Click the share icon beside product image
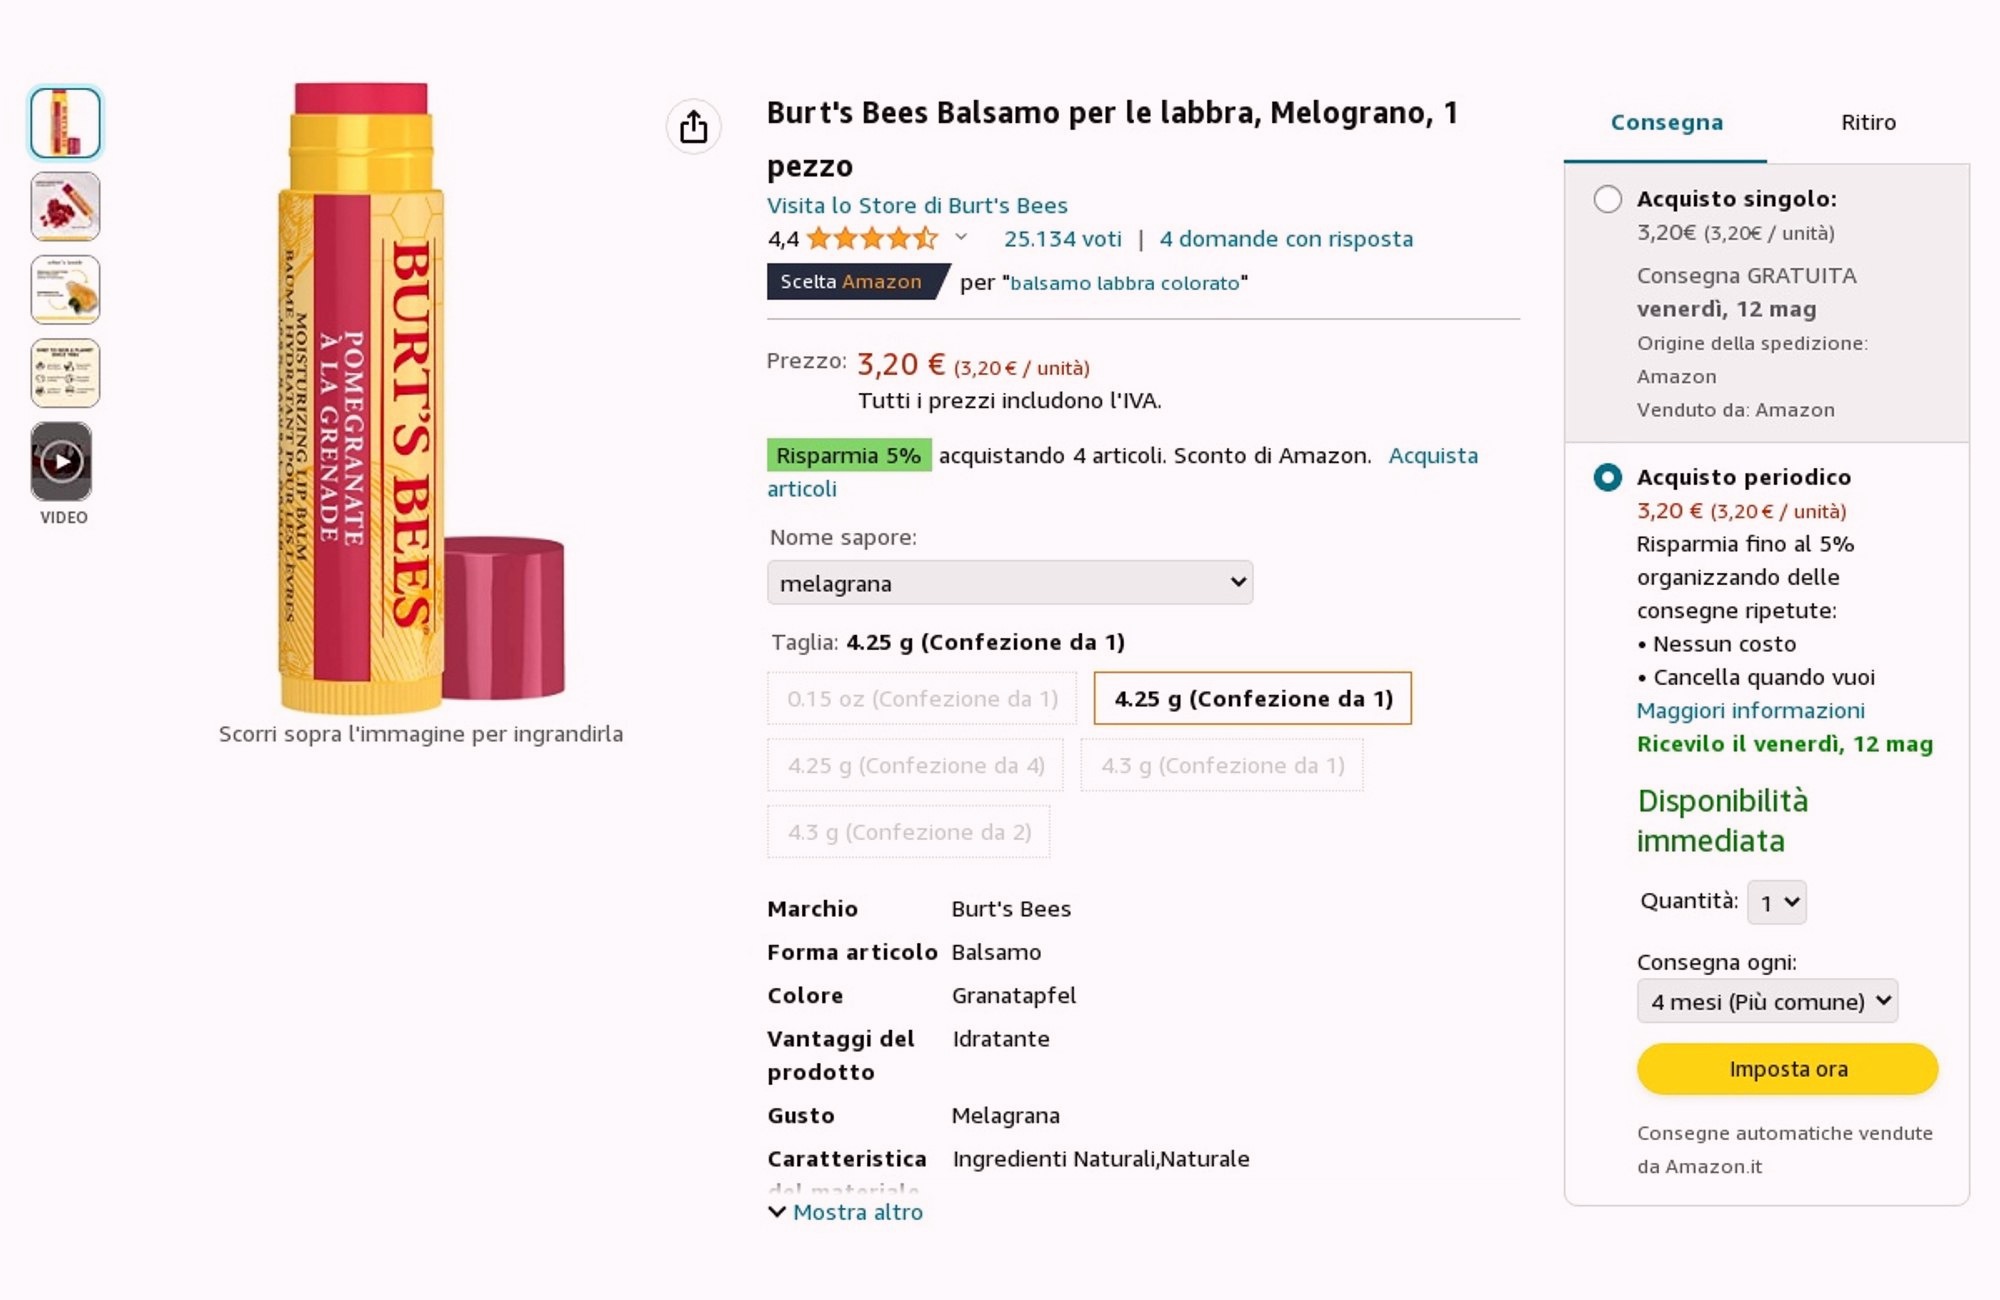This screenshot has width=2000, height=1300. point(693,127)
